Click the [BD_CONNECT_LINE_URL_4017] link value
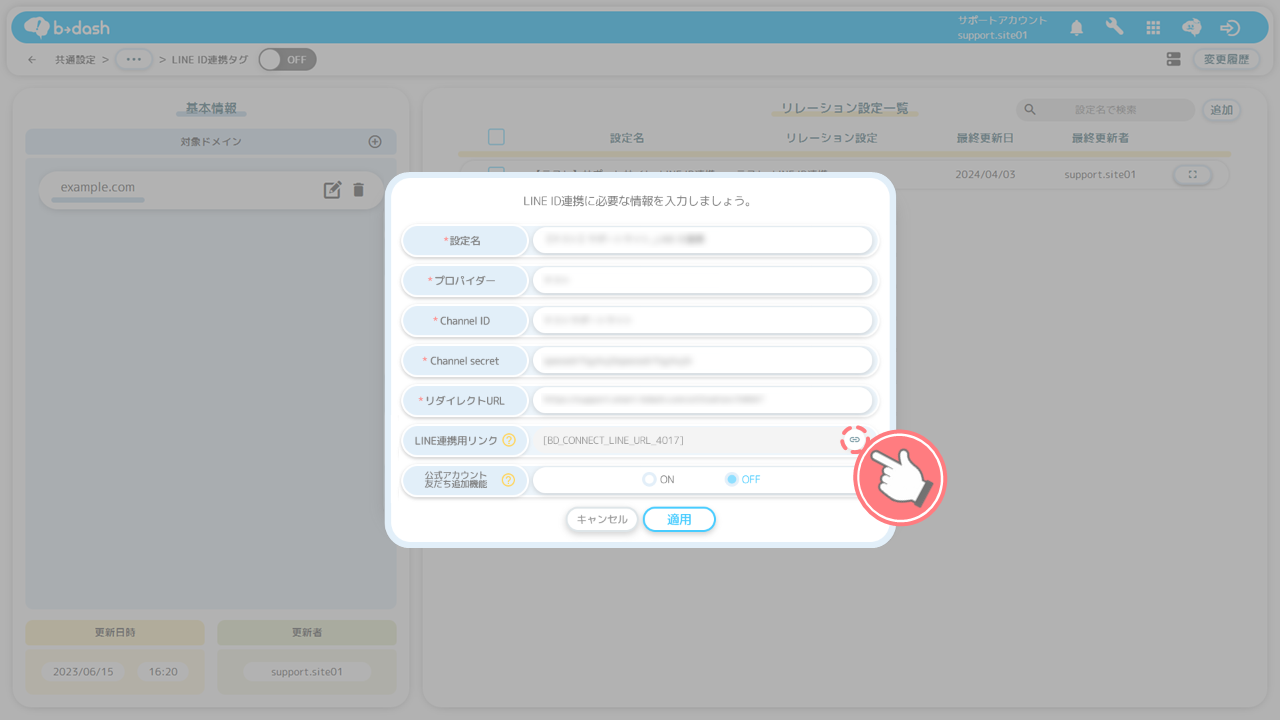The image size is (1280, 720). click(x=613, y=440)
